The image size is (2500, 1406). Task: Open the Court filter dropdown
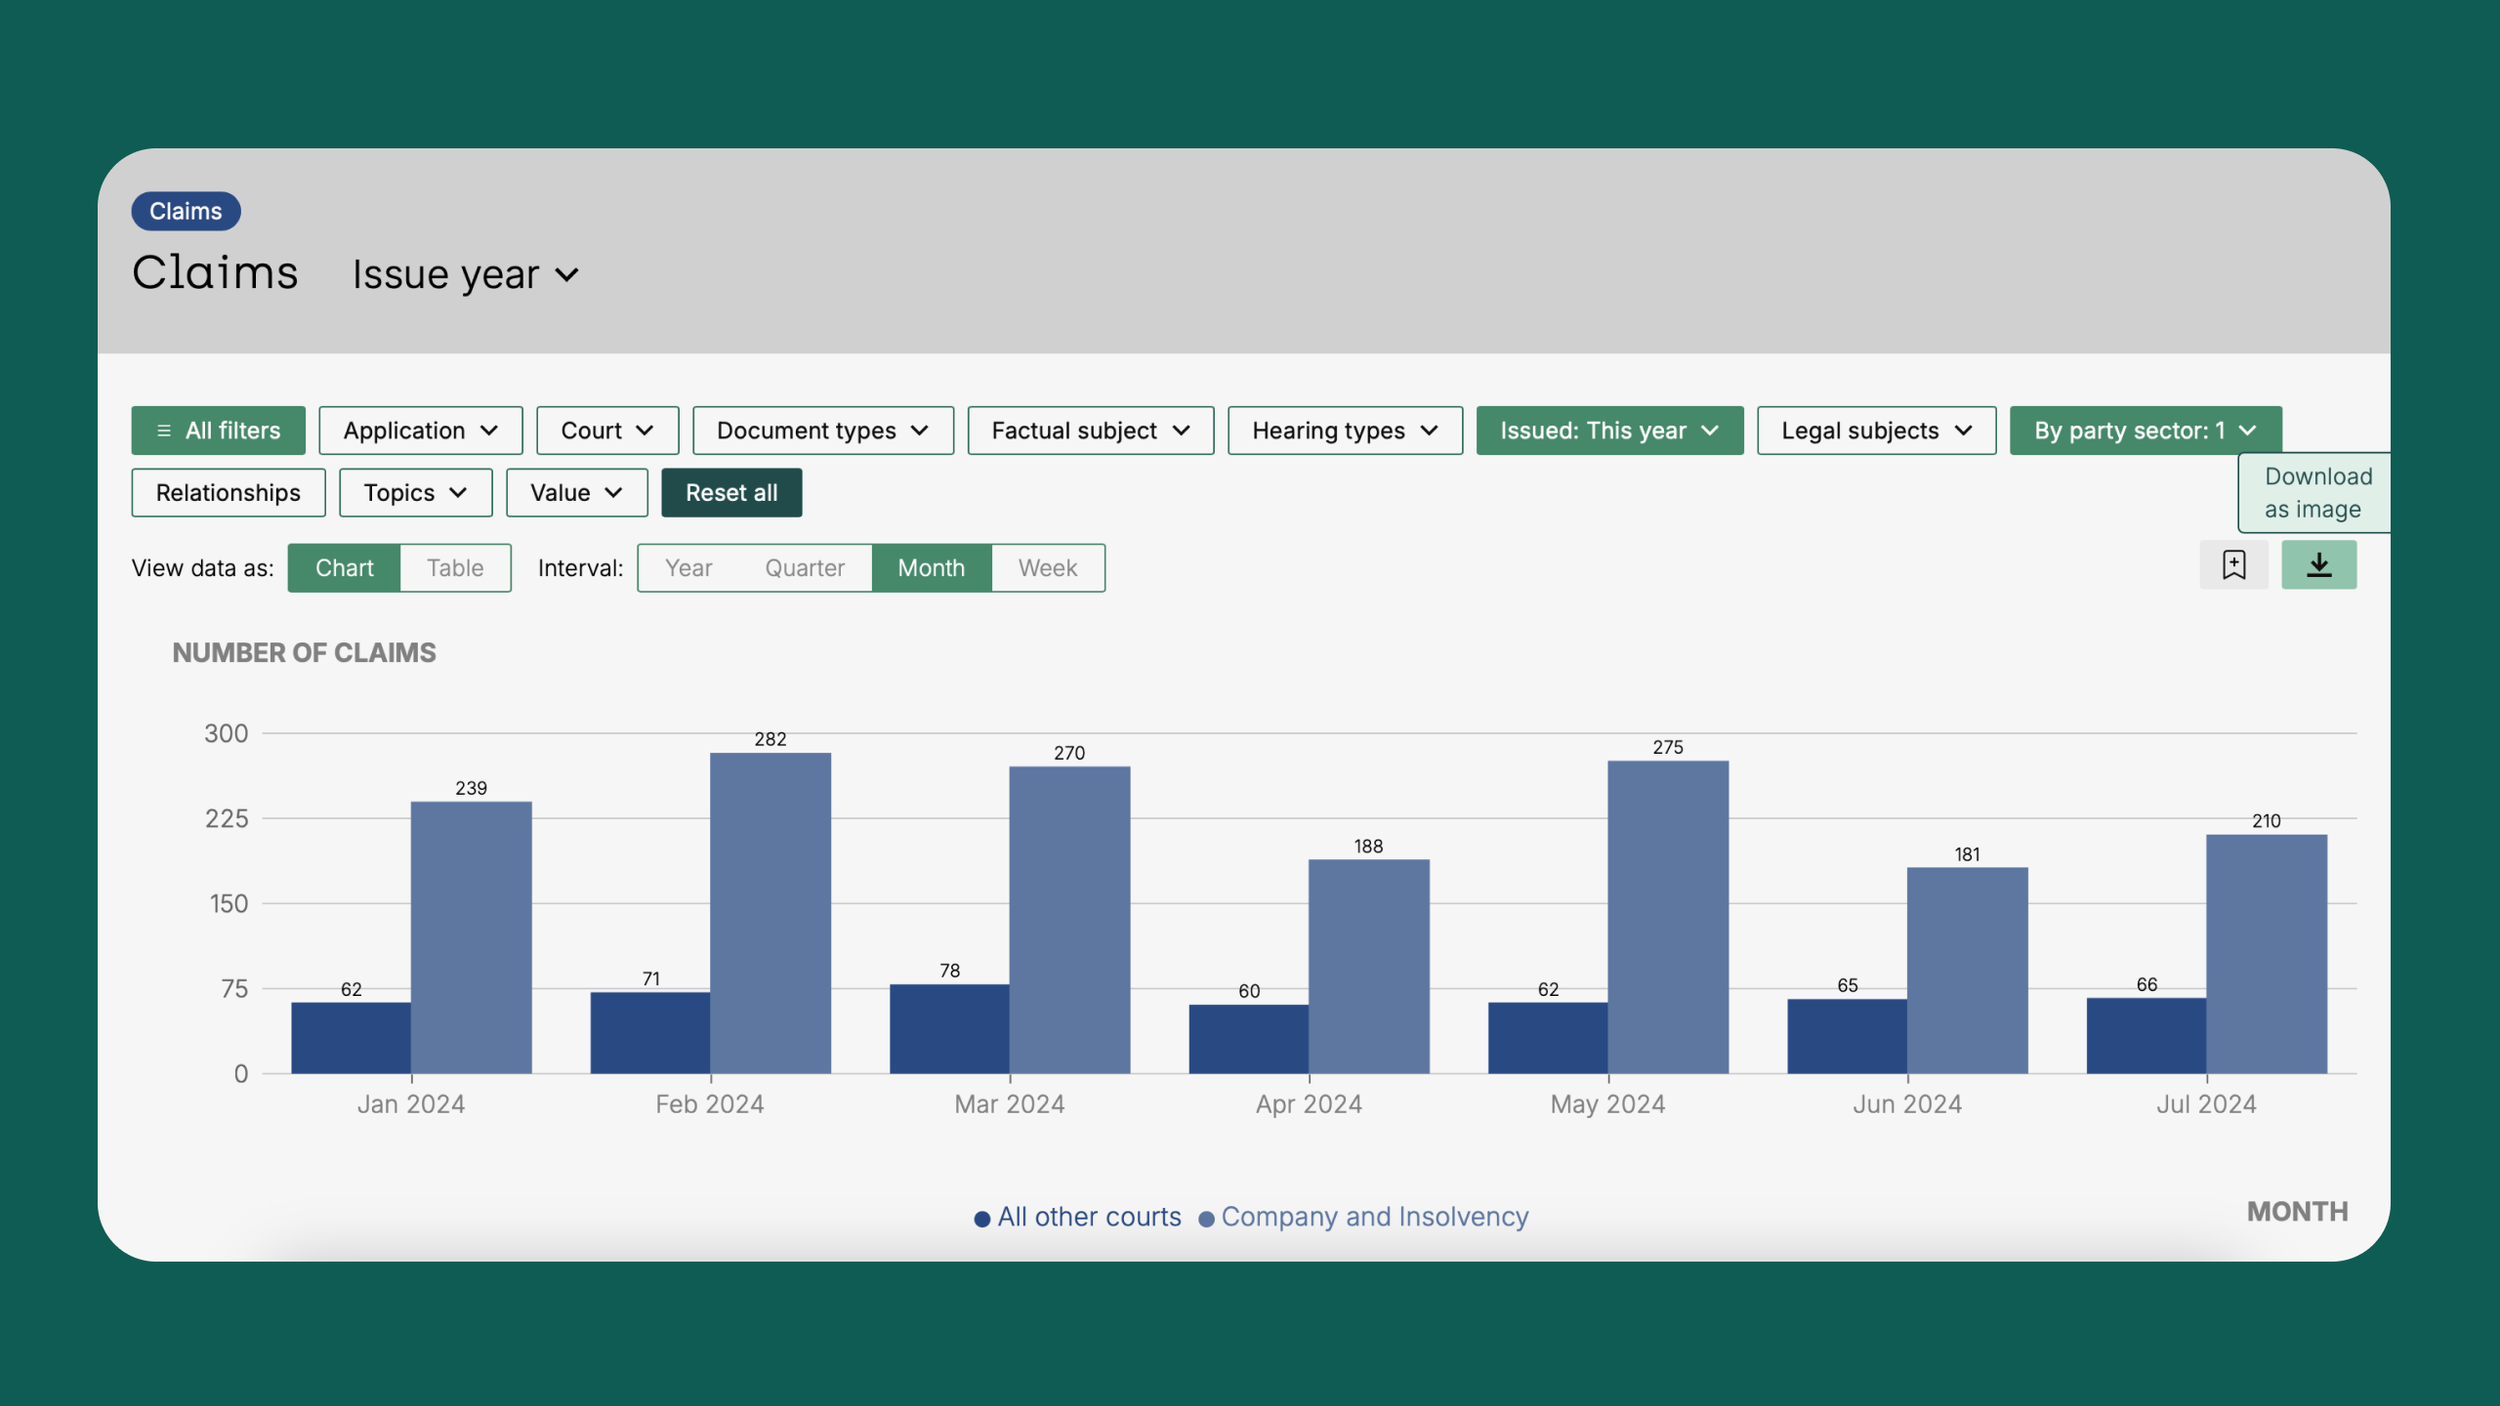pyautogui.click(x=607, y=431)
